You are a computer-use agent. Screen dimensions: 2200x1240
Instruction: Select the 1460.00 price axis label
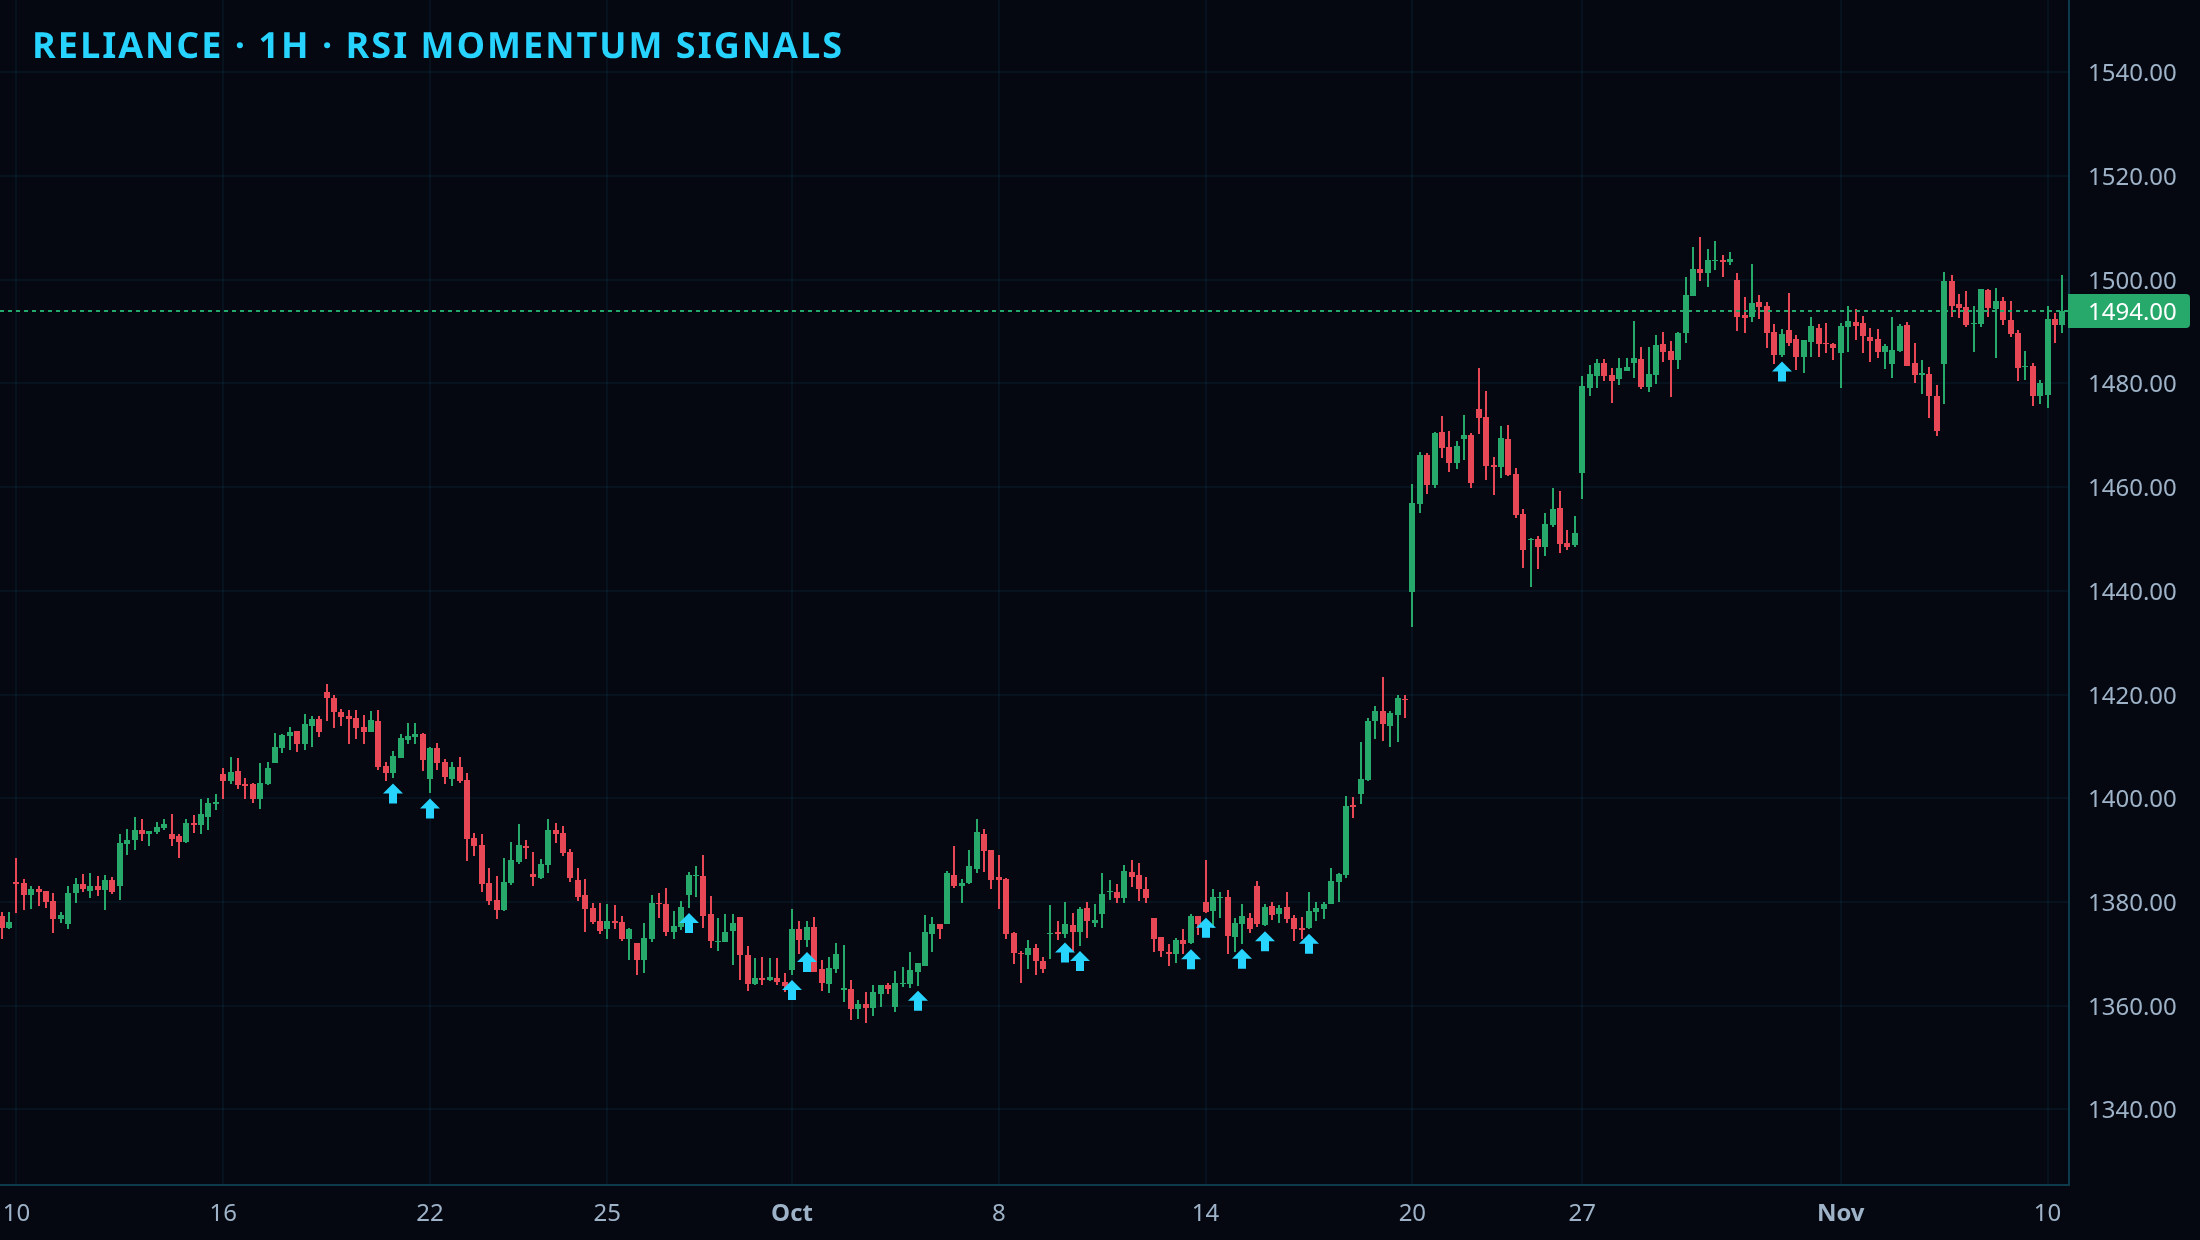pyautogui.click(x=2132, y=488)
